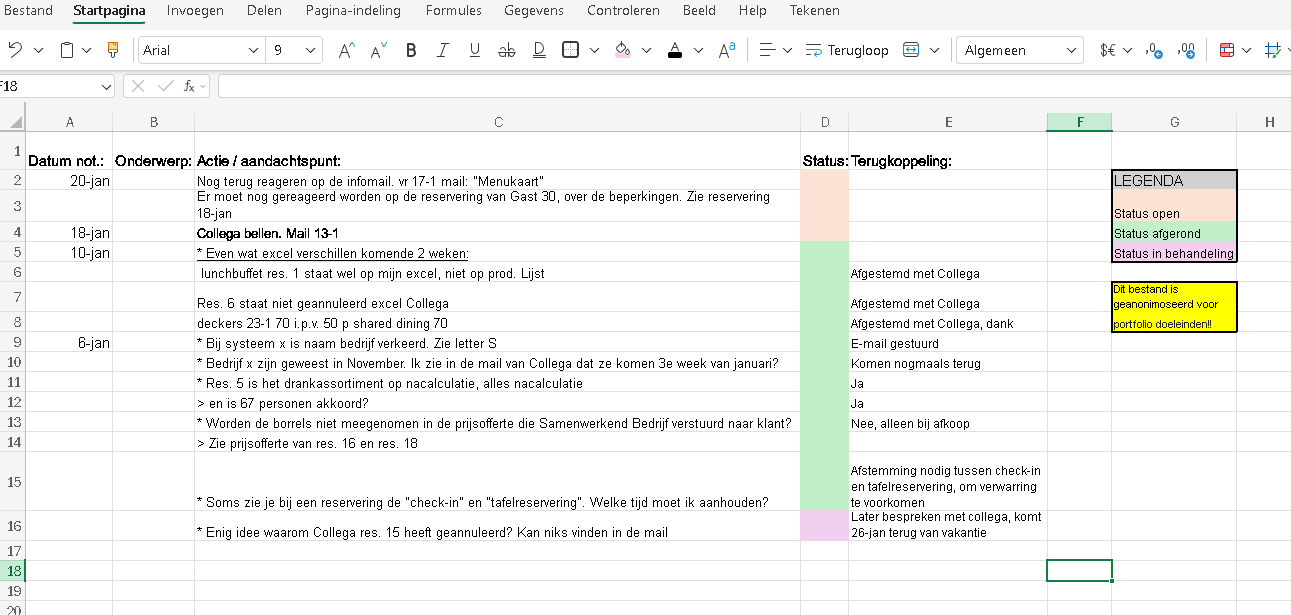Toggle Italic formatting

tap(443, 50)
